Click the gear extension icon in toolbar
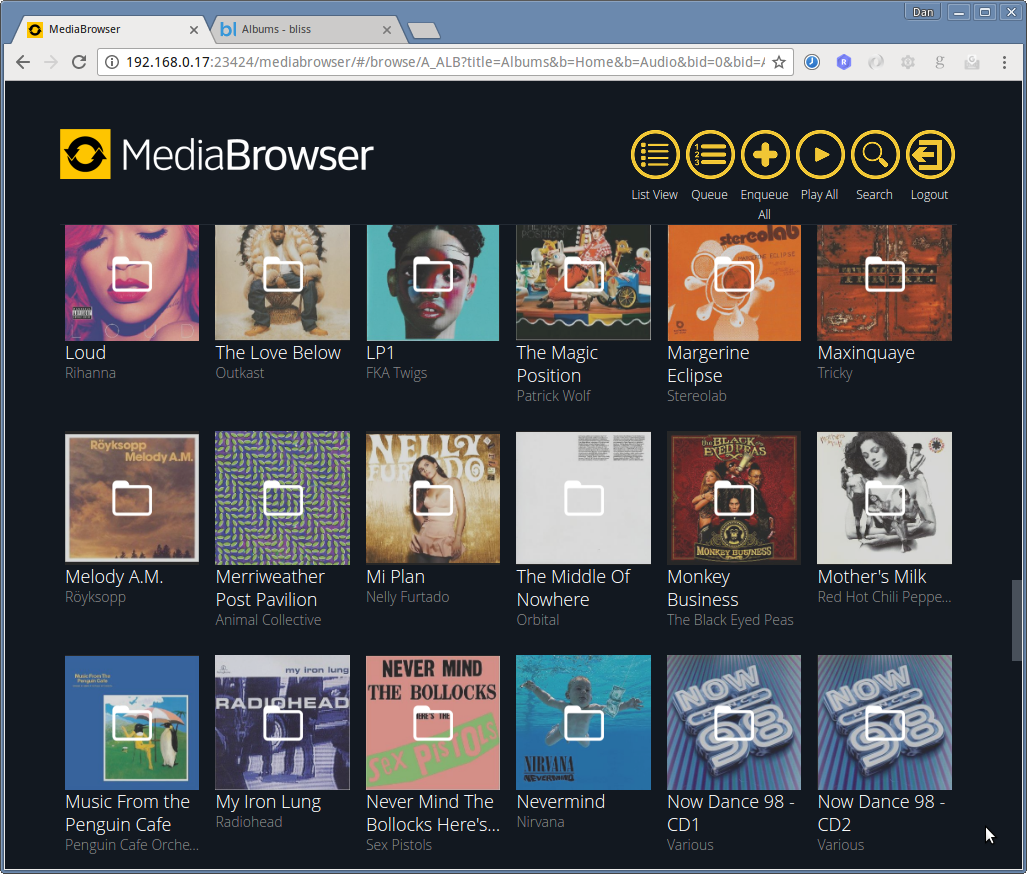Screen dimensions: 1027x874 pos(908,62)
